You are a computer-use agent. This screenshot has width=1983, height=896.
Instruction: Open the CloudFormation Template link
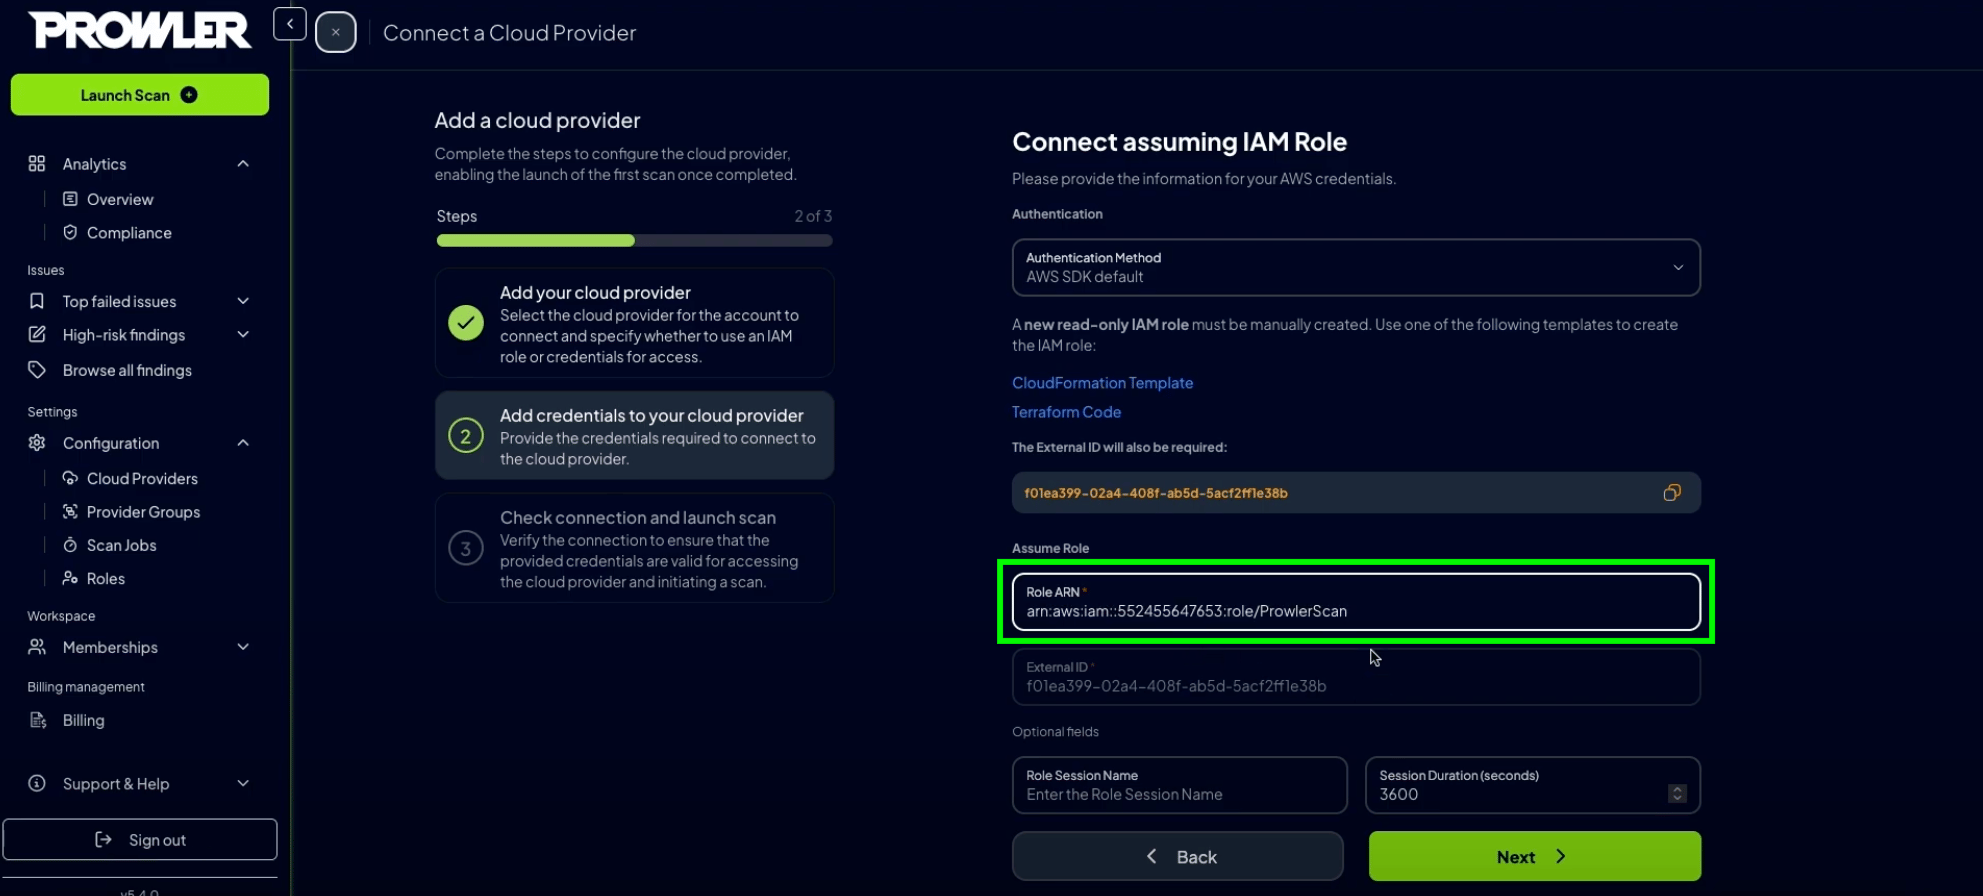tap(1102, 383)
